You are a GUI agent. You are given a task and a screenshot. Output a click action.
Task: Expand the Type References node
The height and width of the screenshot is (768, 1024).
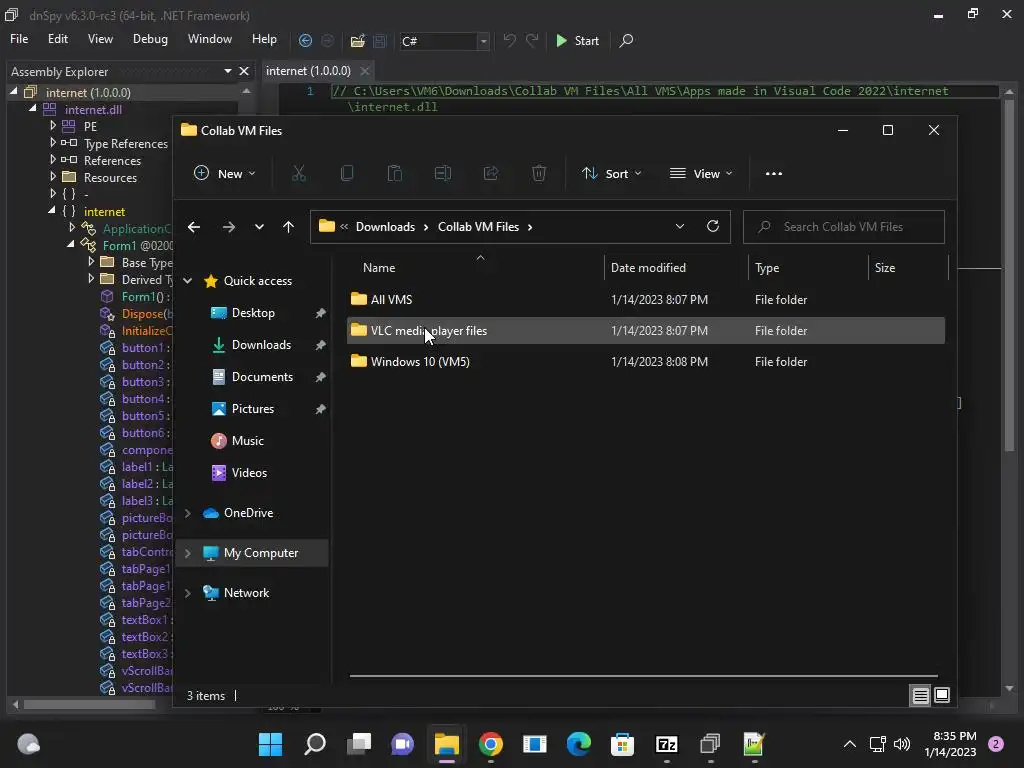tap(53, 142)
